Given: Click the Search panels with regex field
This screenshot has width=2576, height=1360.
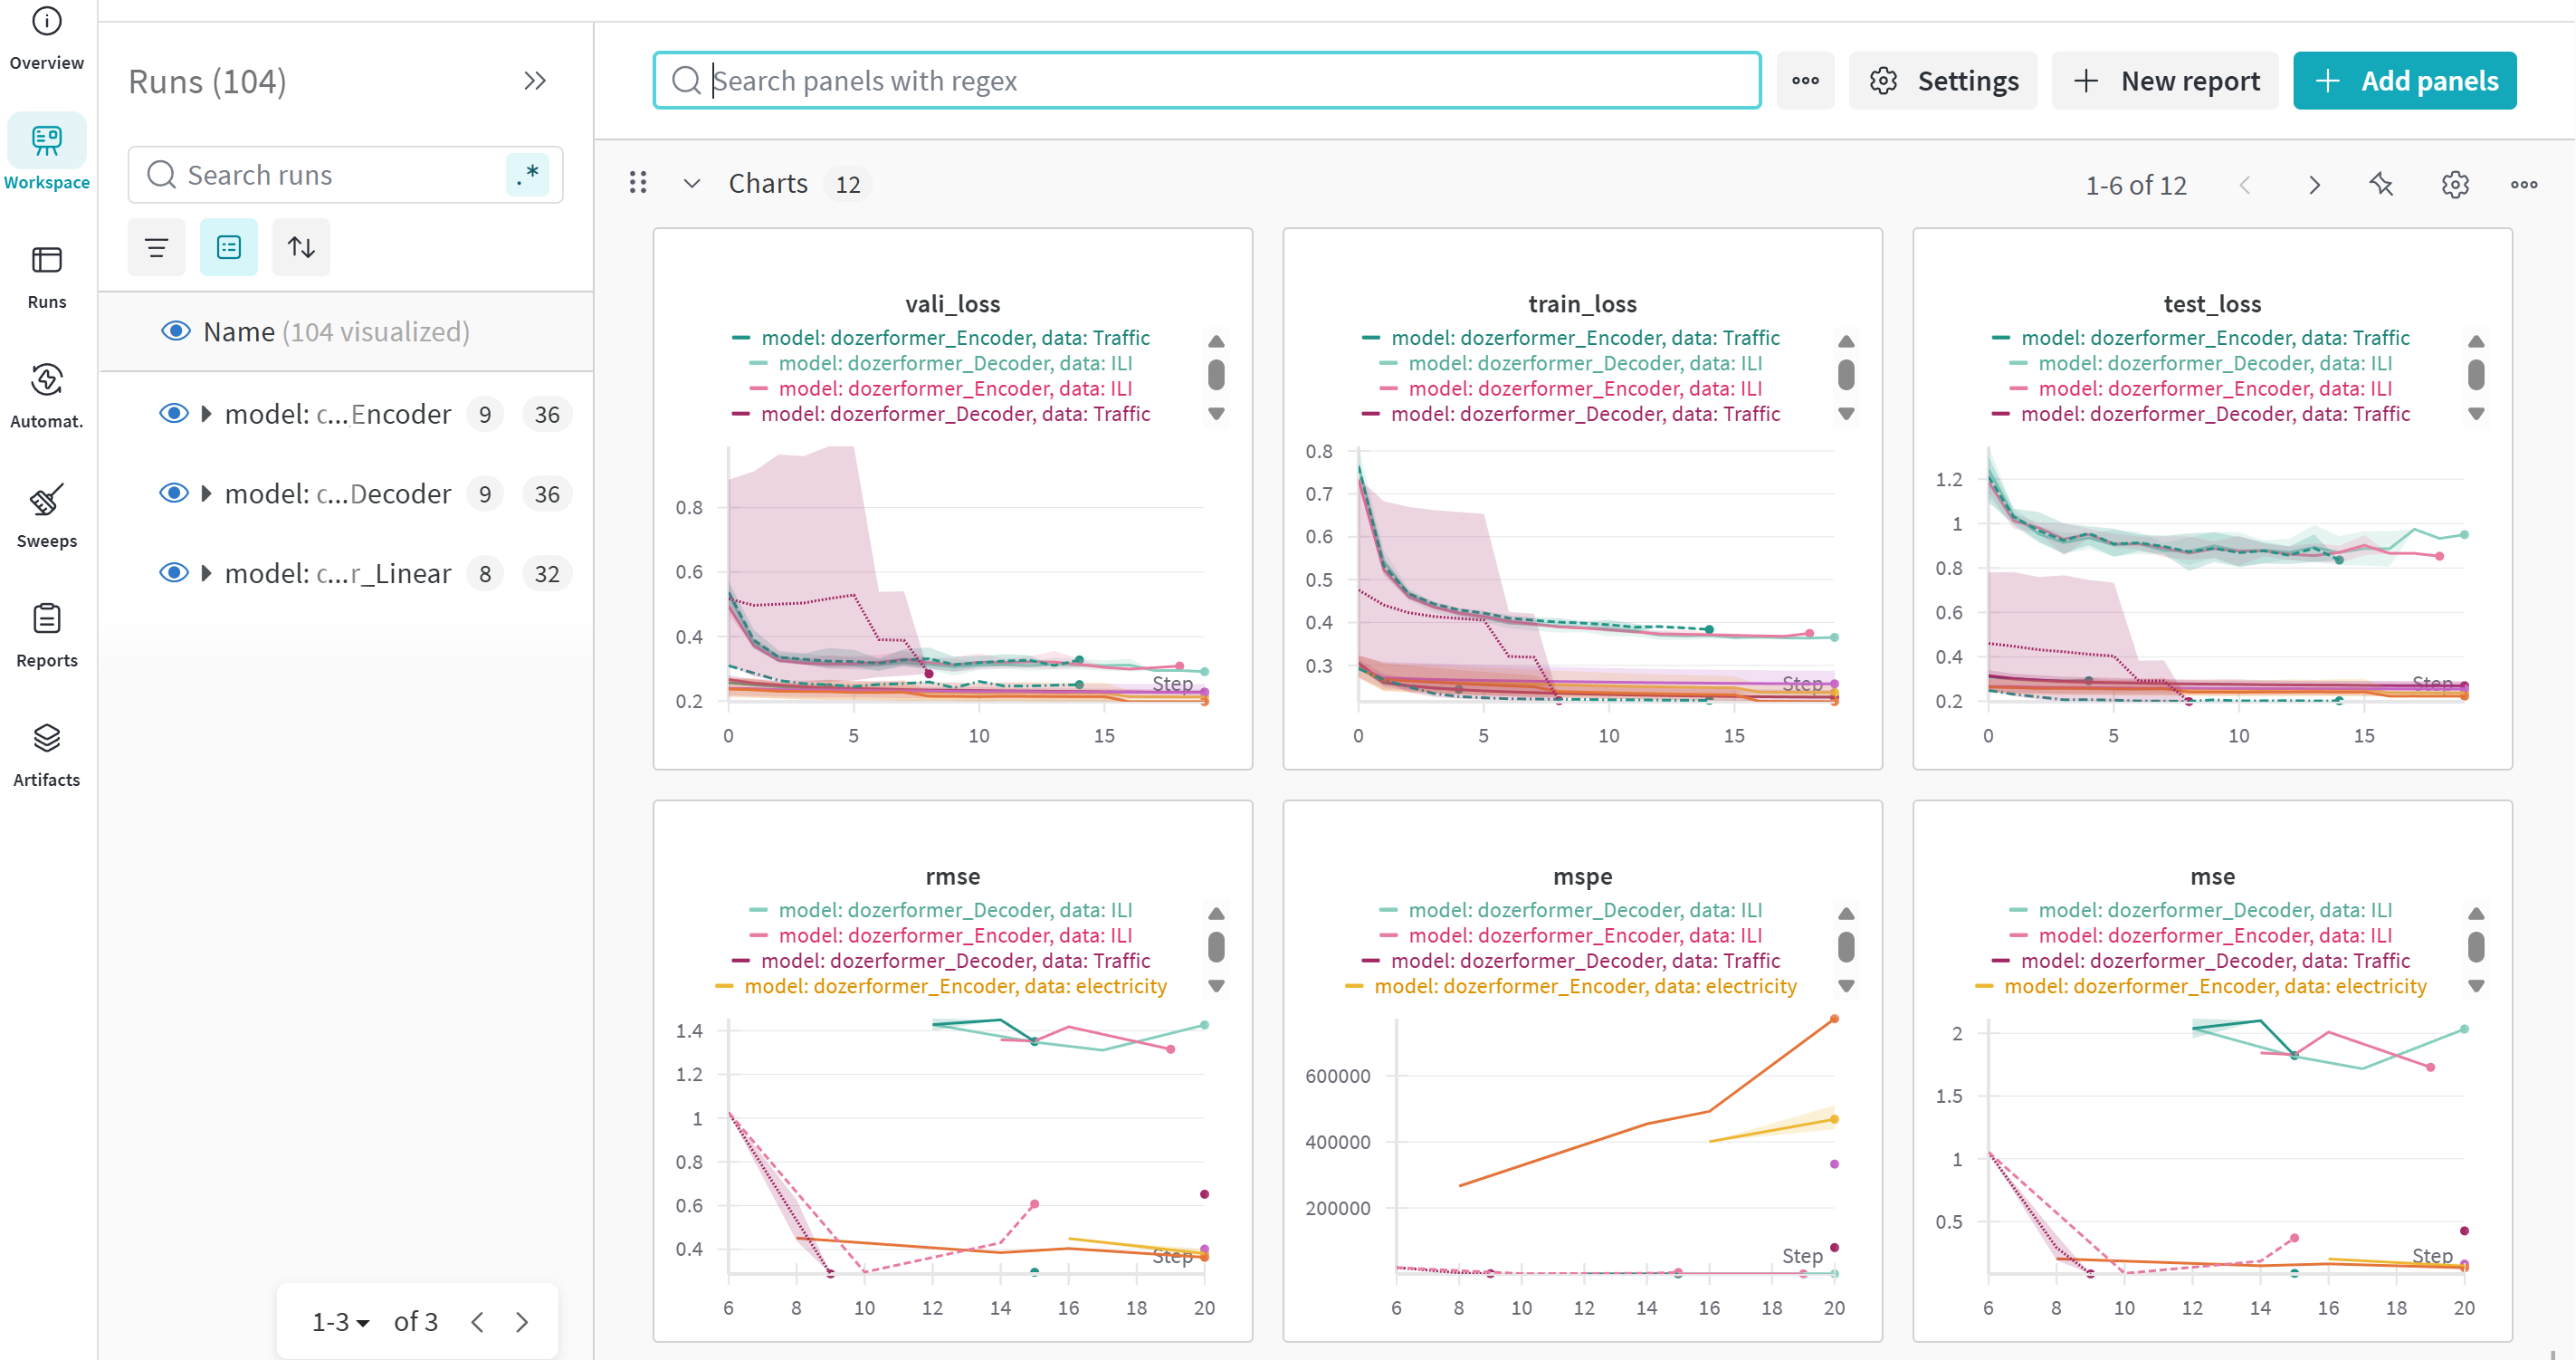Looking at the screenshot, I should (x=1206, y=81).
